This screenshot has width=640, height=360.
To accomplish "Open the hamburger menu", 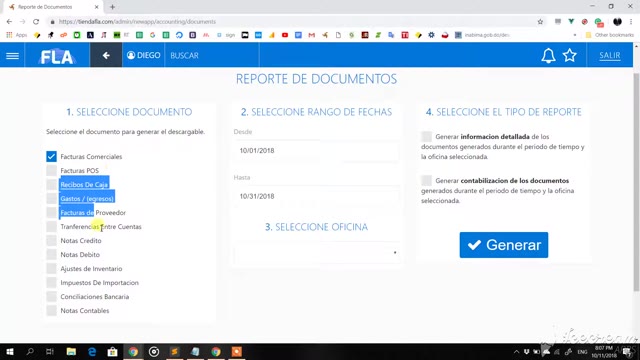I will click(12, 56).
